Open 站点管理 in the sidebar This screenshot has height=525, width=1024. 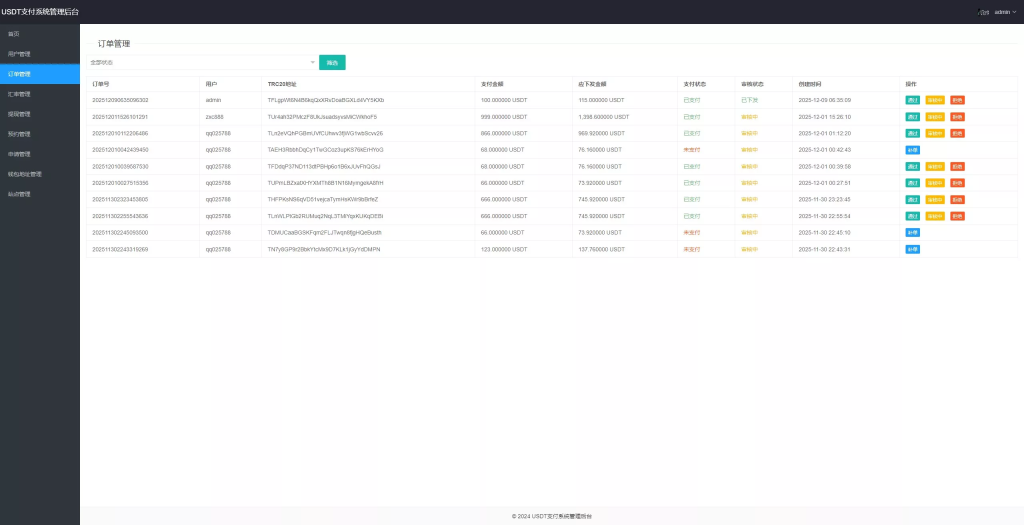19,194
